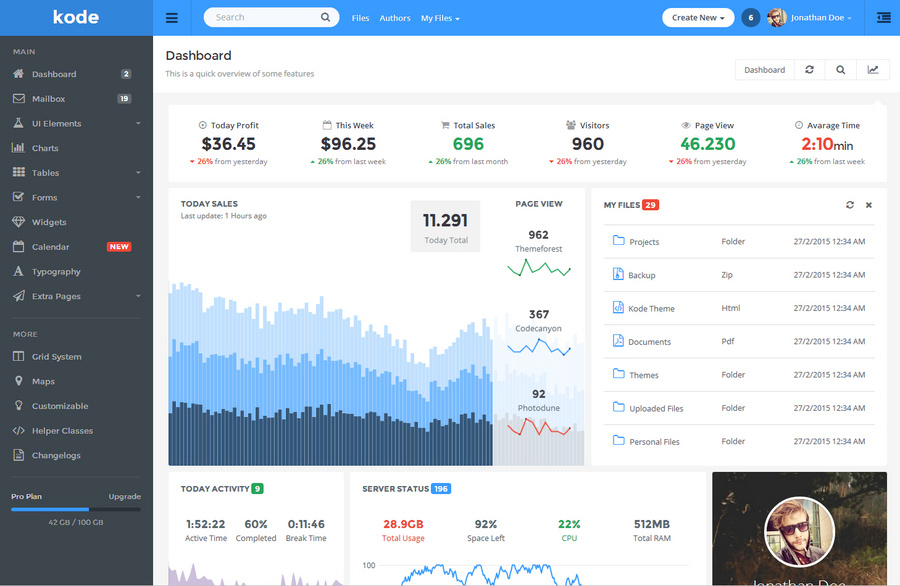Open the Files link in top bar
900x586 pixels.
pos(360,18)
